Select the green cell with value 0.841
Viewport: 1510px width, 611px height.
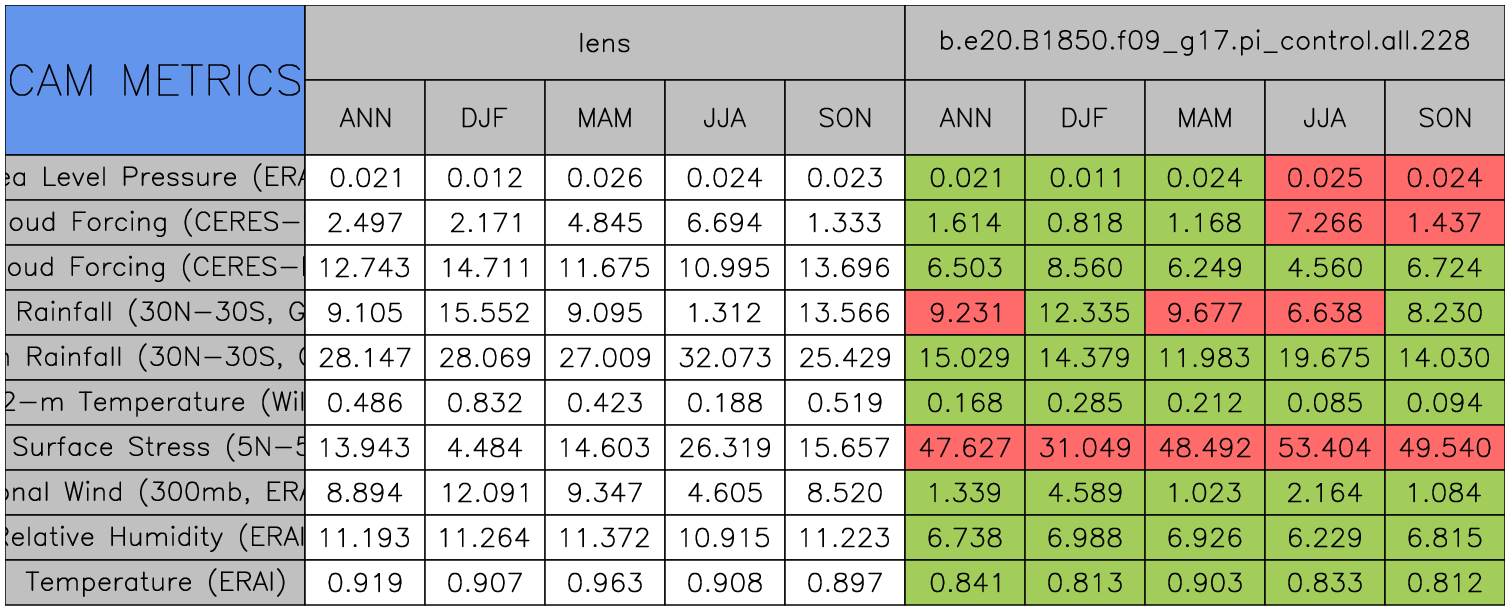click(x=964, y=582)
